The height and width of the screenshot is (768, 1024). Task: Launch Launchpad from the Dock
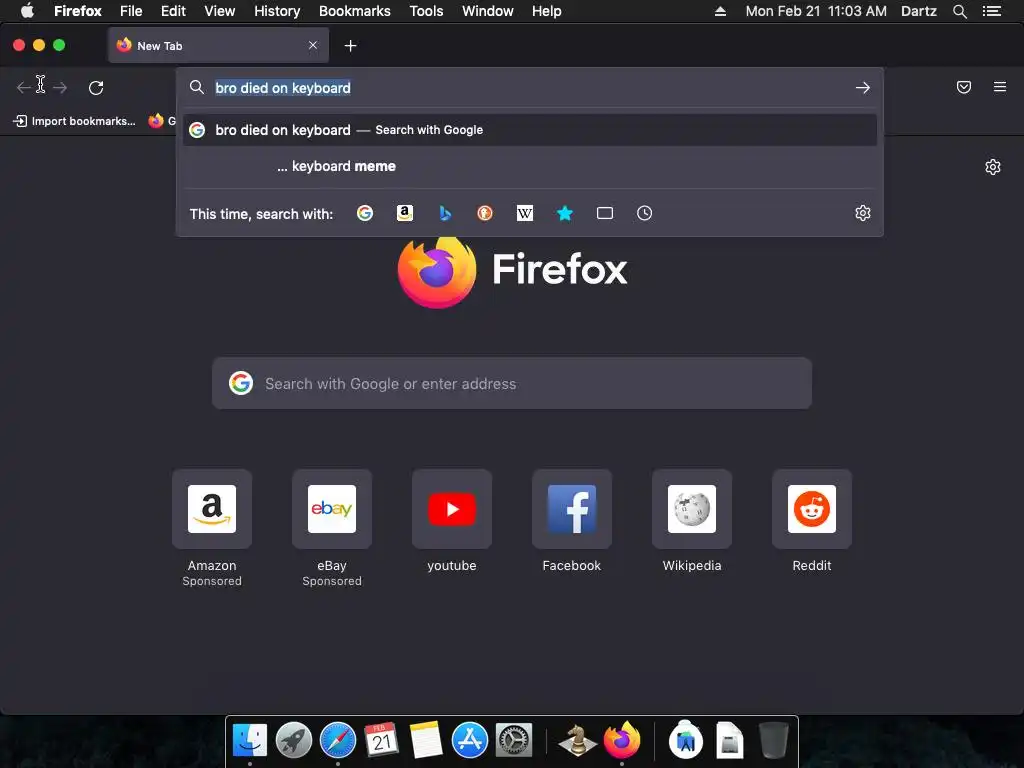(294, 741)
